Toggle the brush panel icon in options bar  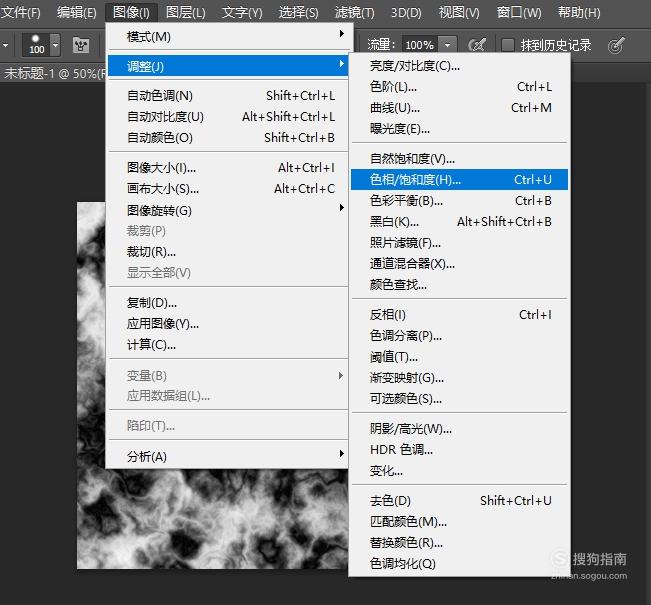[x=81, y=45]
